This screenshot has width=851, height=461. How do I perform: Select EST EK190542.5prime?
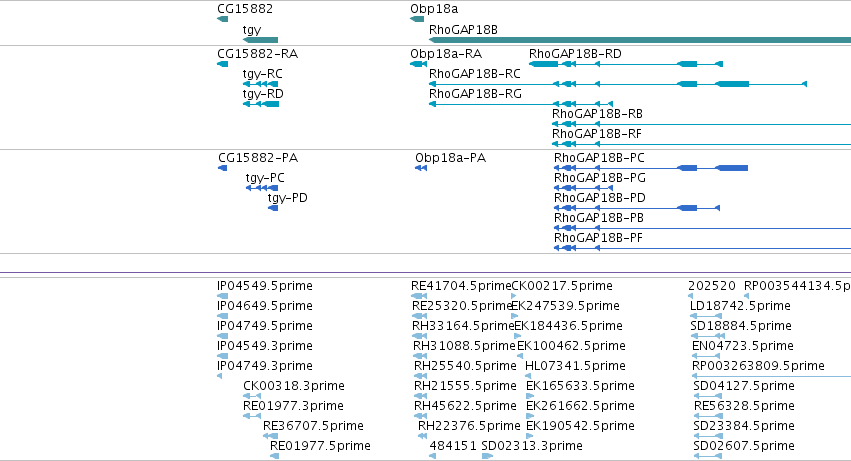(580, 427)
